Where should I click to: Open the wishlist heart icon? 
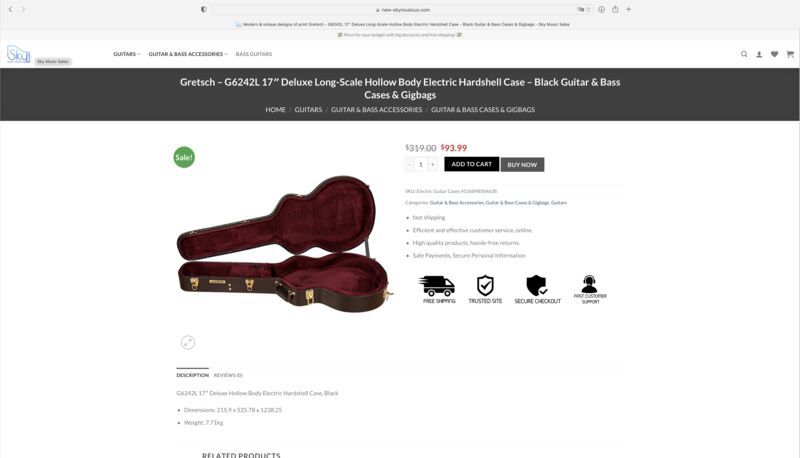click(774, 54)
